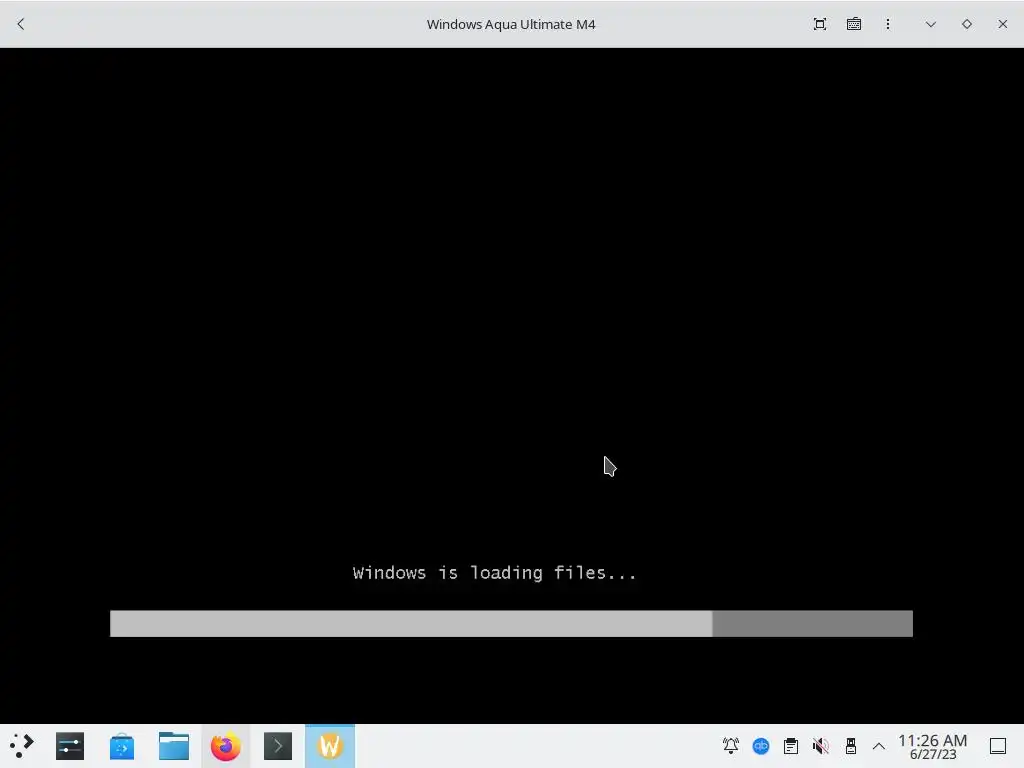The height and width of the screenshot is (768, 1024).
Task: Switch to the yellow W app in taskbar
Action: click(x=330, y=746)
